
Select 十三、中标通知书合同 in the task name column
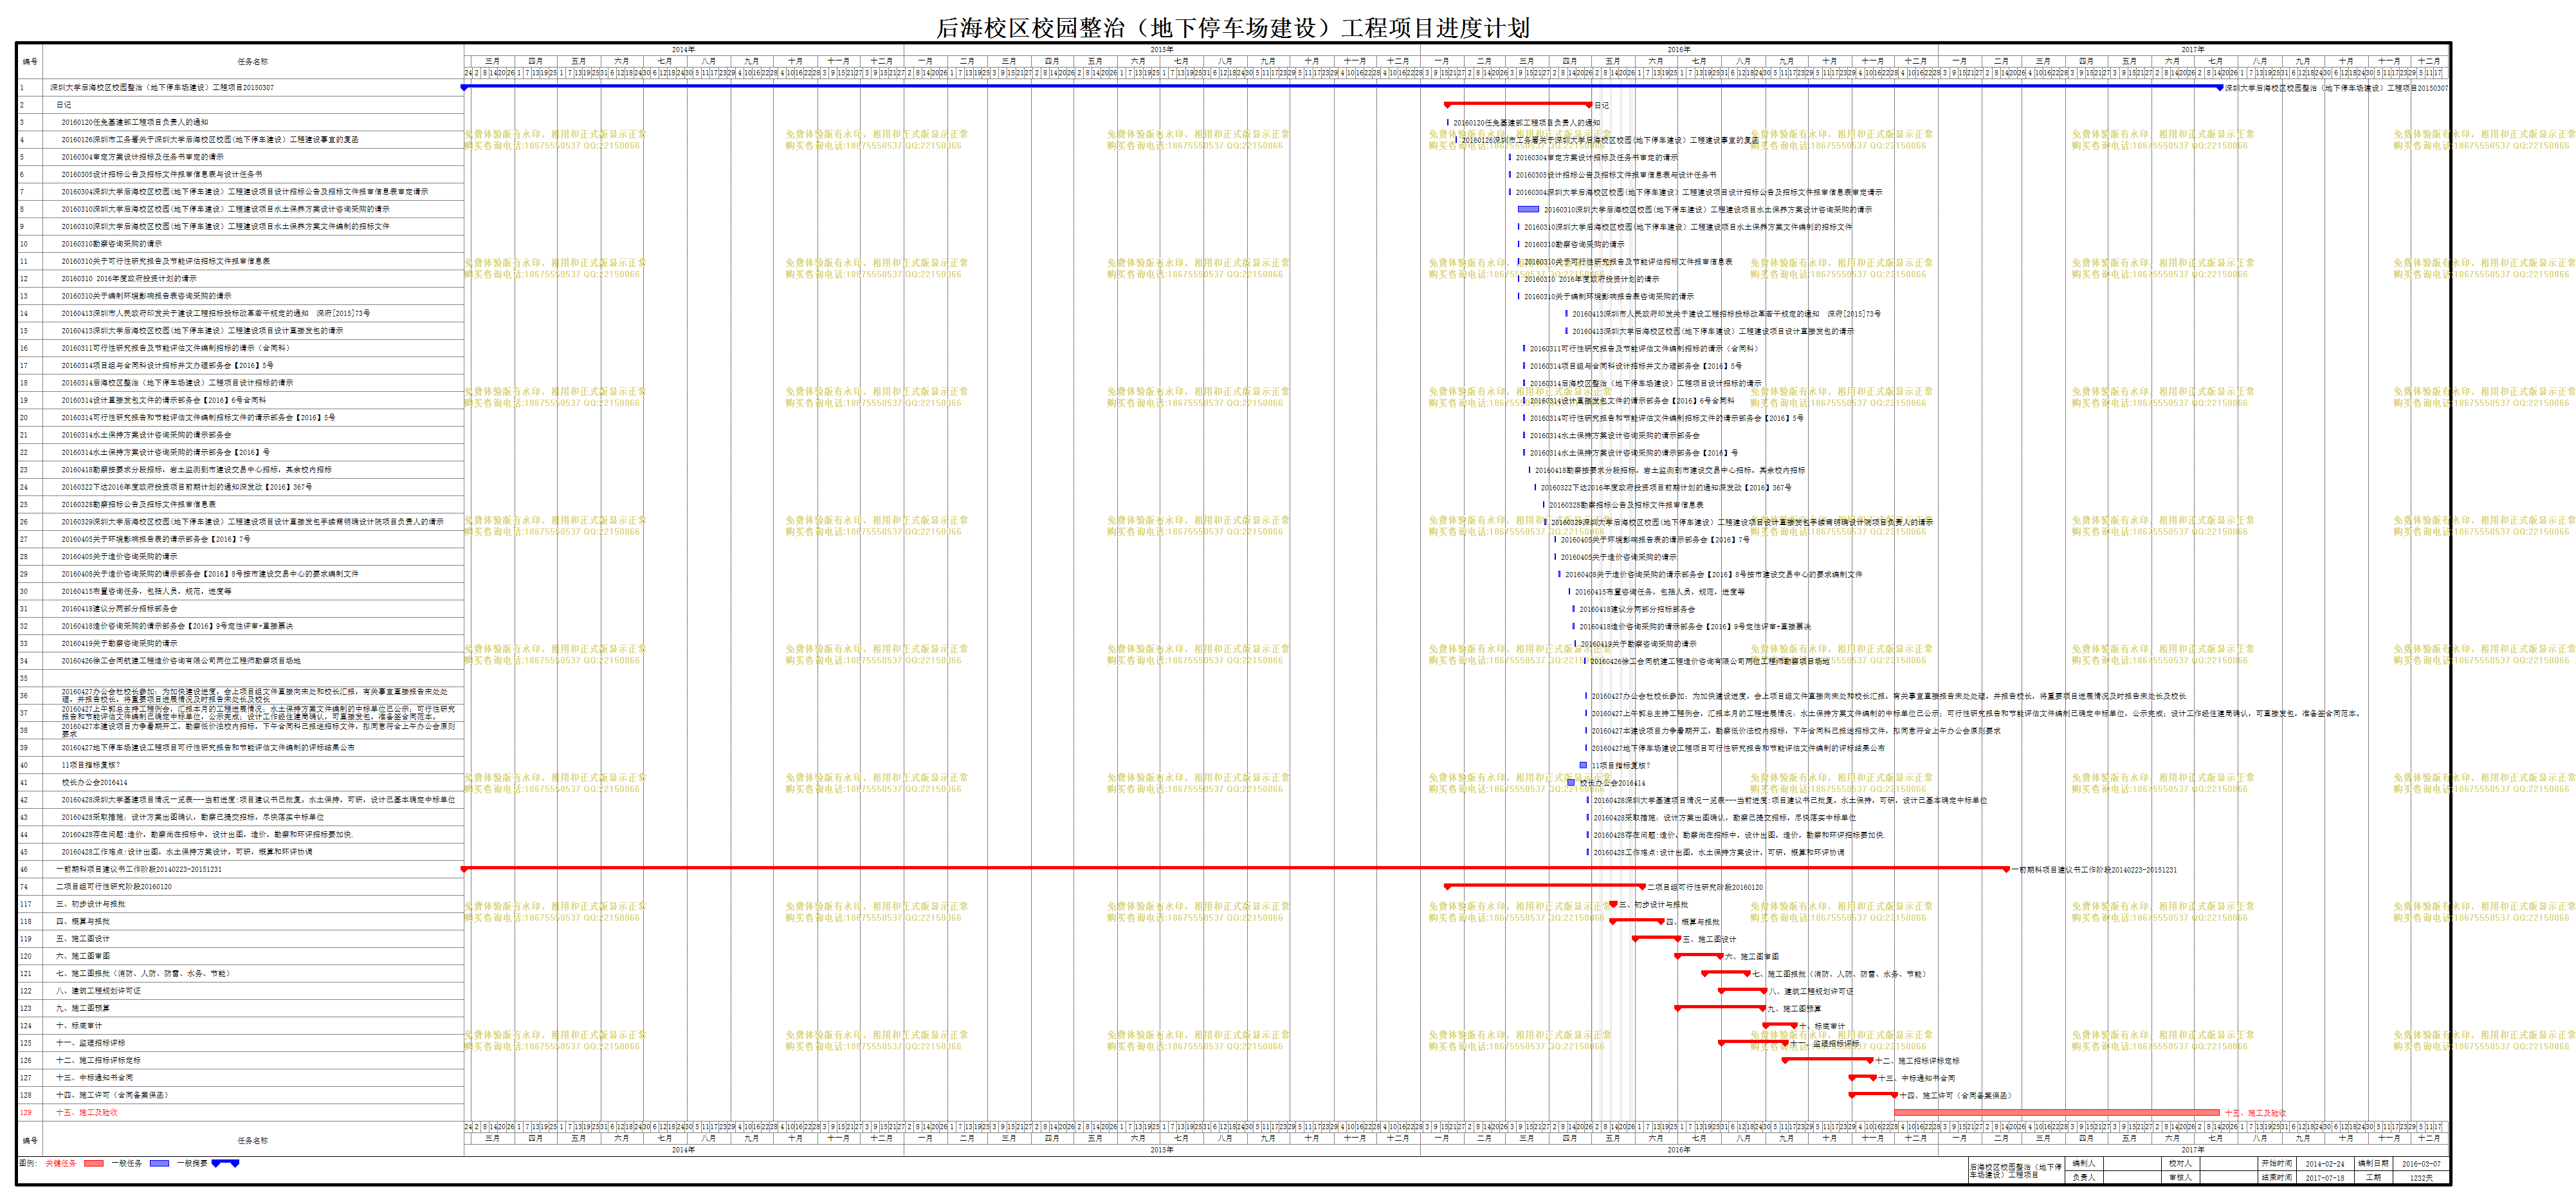click(x=94, y=1078)
